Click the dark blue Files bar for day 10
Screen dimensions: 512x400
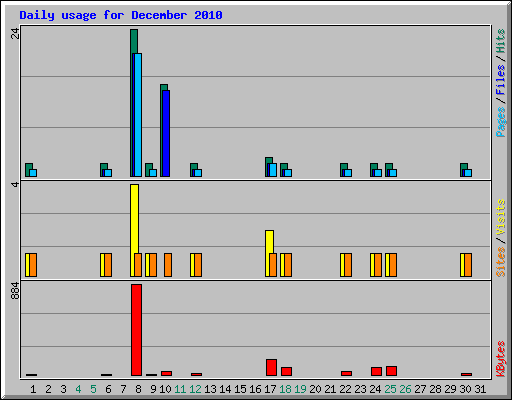pos(166,133)
